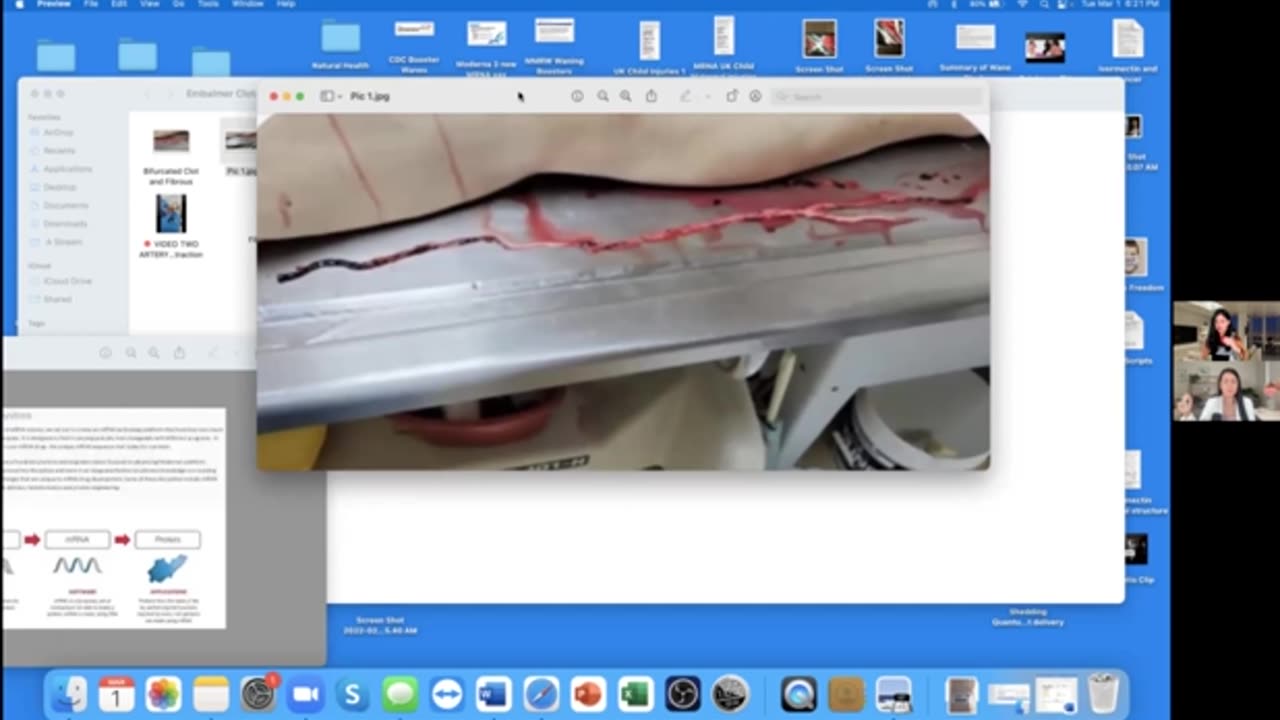
Task: Click the Share icon in Pic 1.jpg toolbar
Action: pyautogui.click(x=651, y=96)
